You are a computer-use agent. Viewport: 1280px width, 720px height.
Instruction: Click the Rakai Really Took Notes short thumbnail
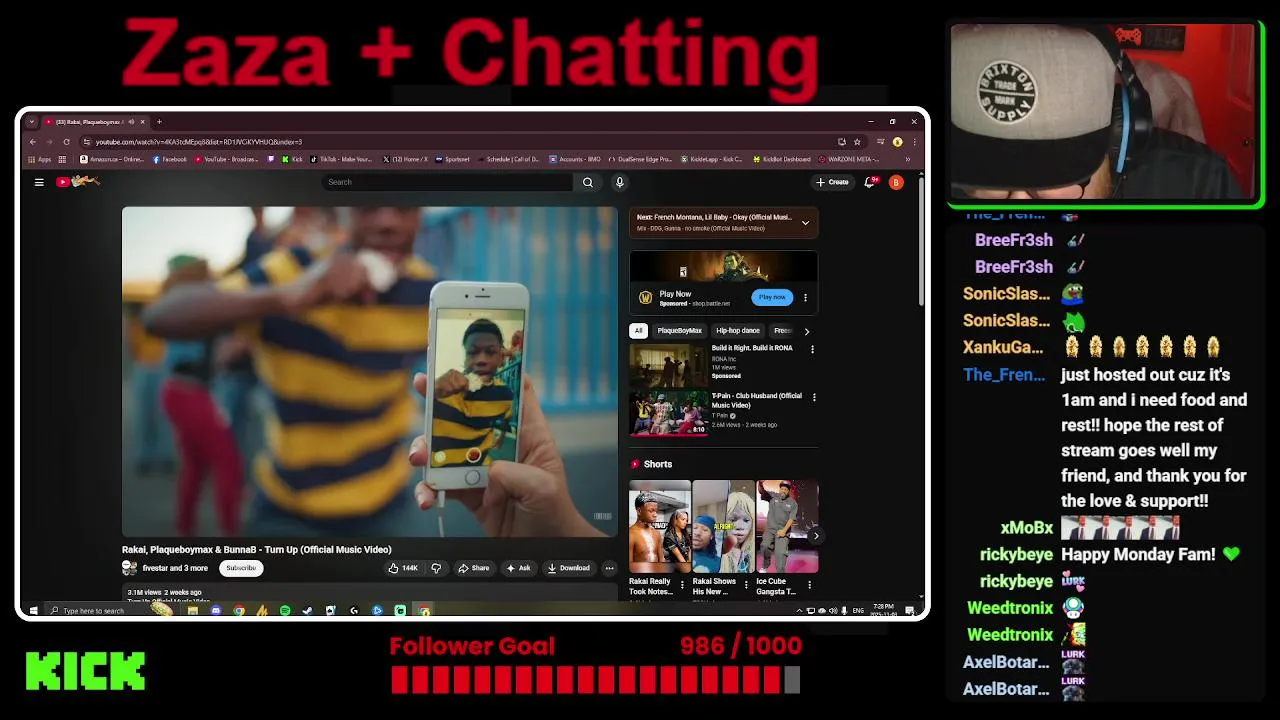click(x=659, y=527)
